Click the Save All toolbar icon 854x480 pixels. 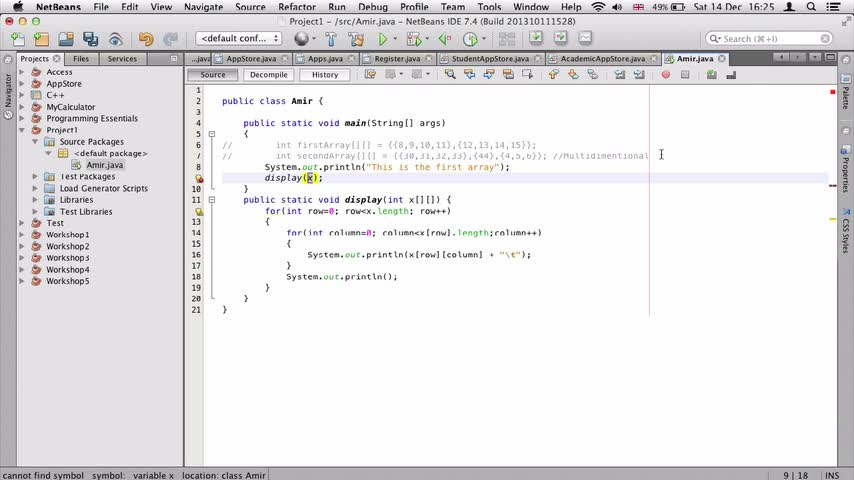(90, 39)
